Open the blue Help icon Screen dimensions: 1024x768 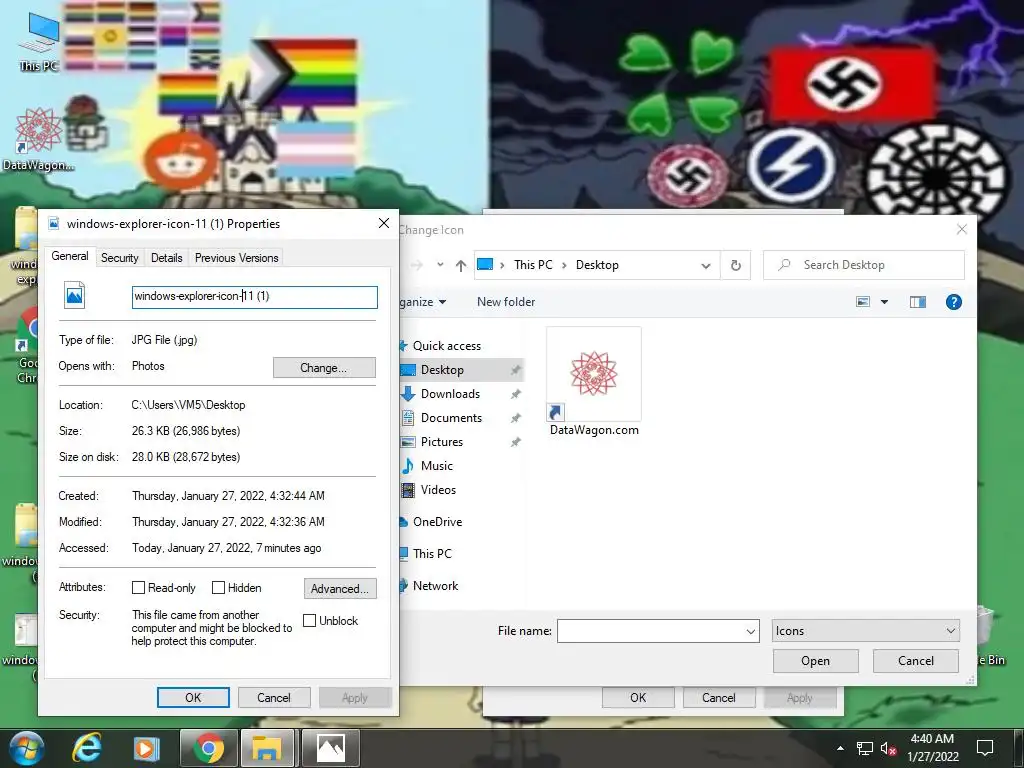[x=953, y=302]
